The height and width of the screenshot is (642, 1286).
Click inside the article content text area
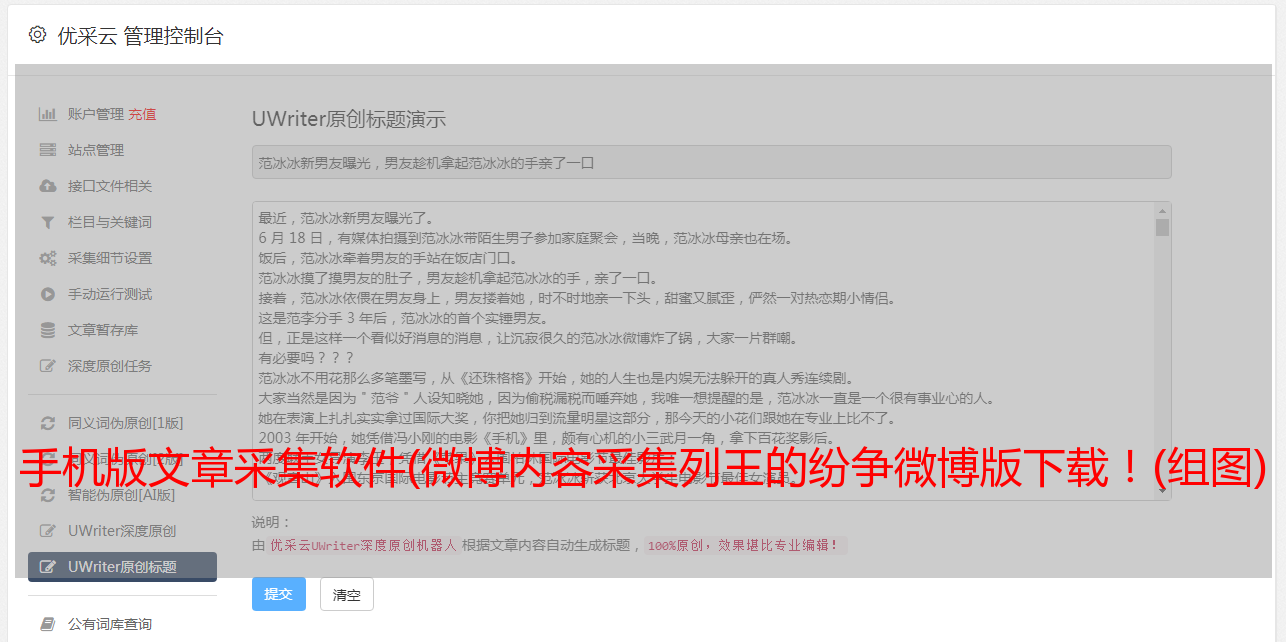703,350
